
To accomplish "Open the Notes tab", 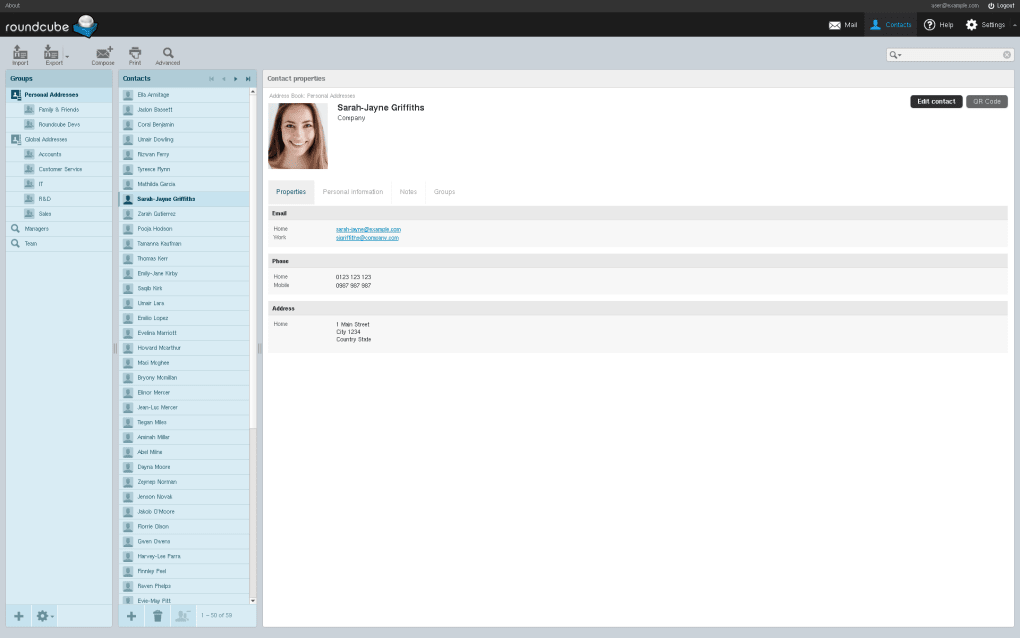I will pos(408,191).
